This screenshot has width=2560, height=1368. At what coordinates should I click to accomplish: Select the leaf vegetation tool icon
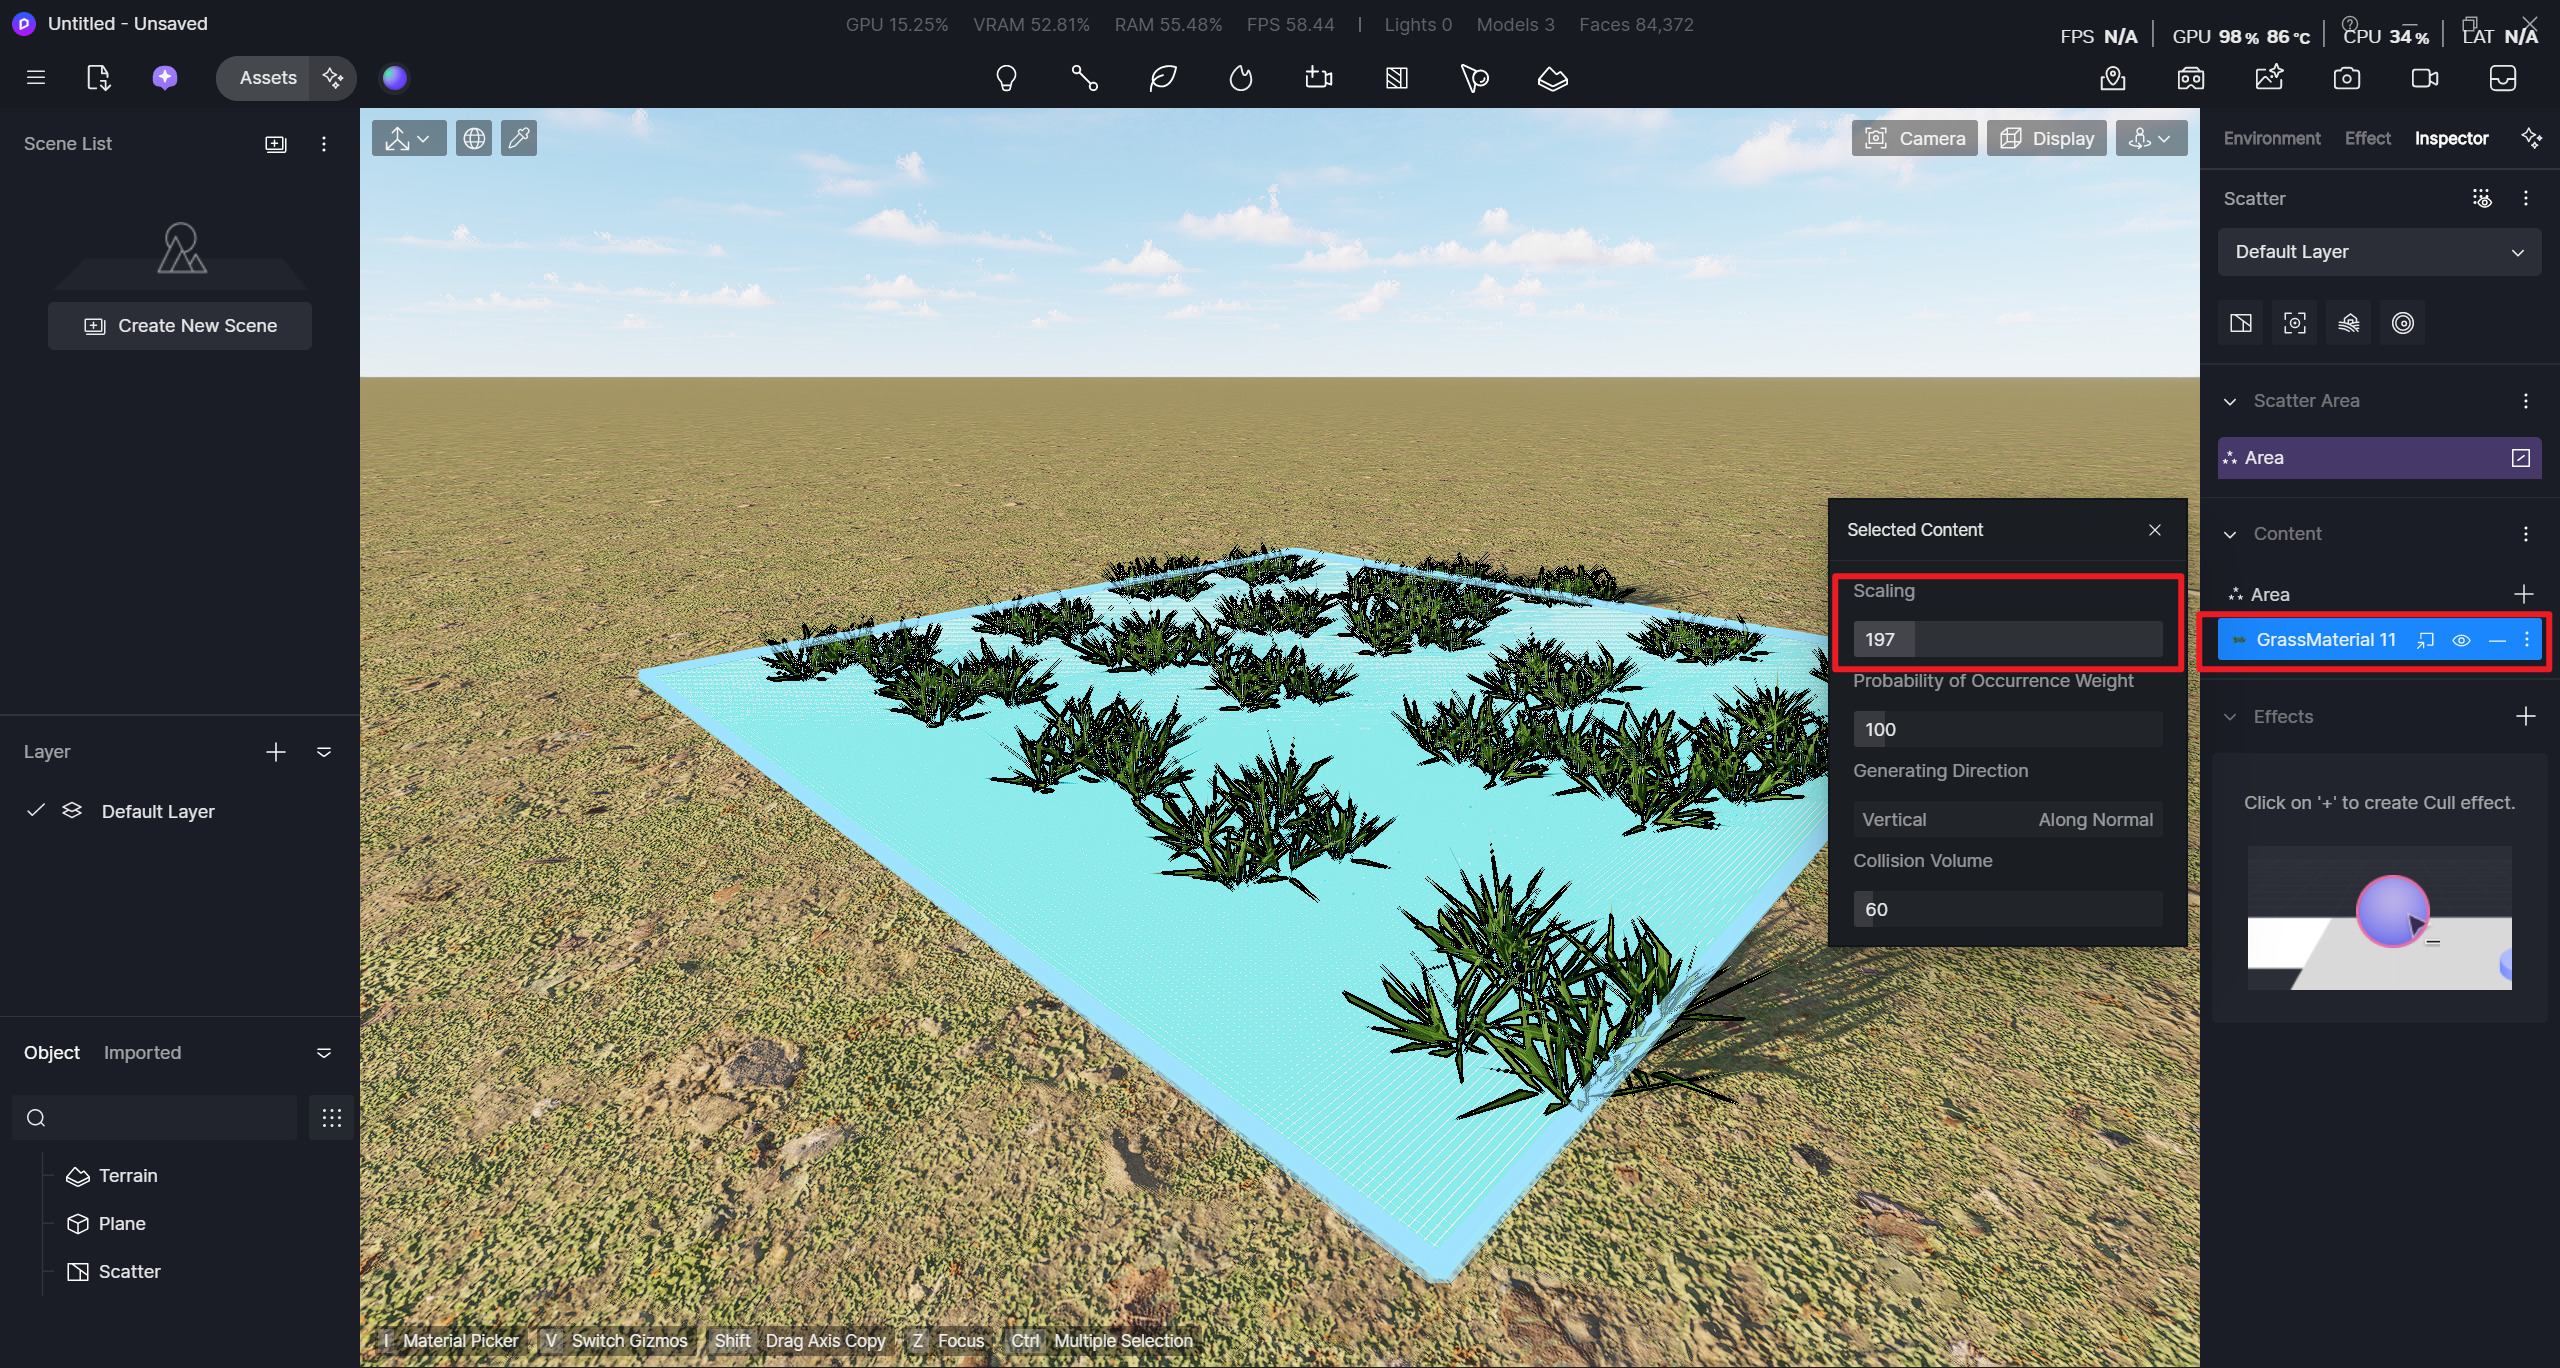[x=1163, y=78]
